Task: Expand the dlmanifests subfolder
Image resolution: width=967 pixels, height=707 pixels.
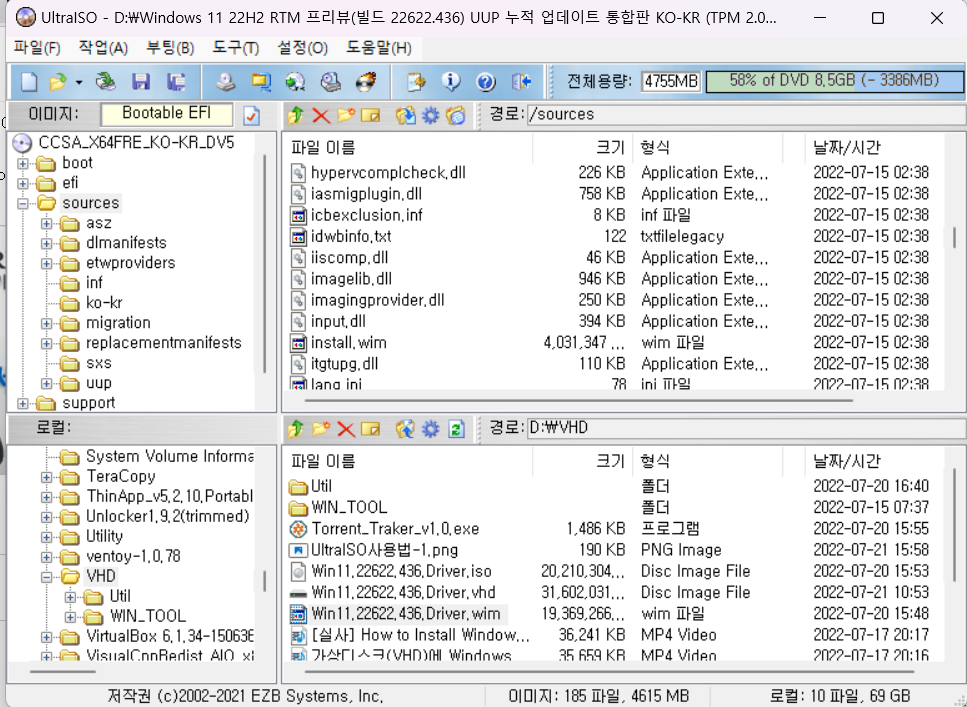Action: pos(47,243)
